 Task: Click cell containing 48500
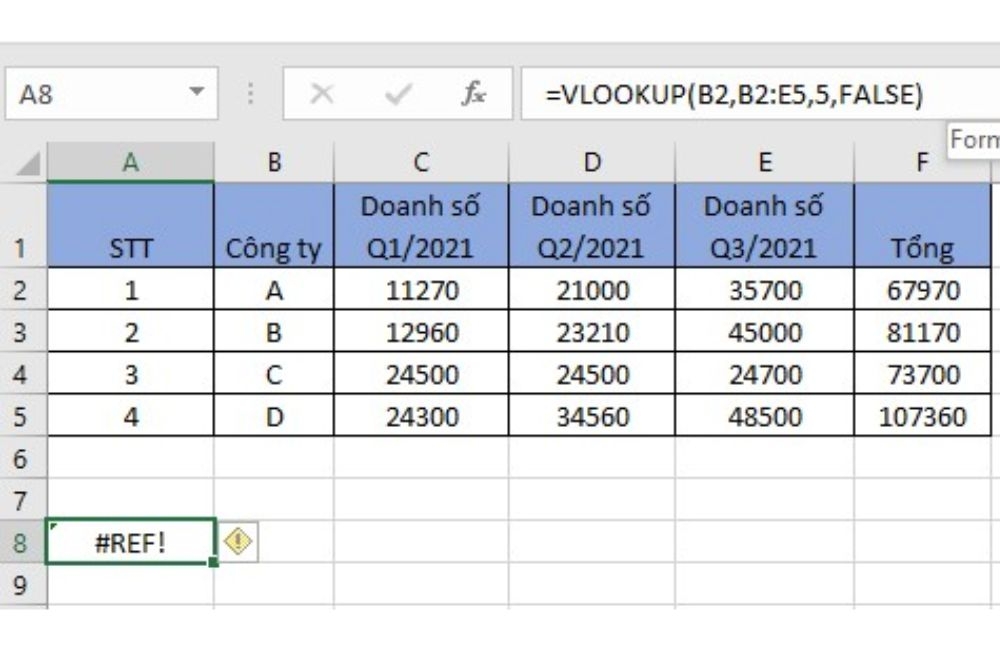[x=765, y=416]
